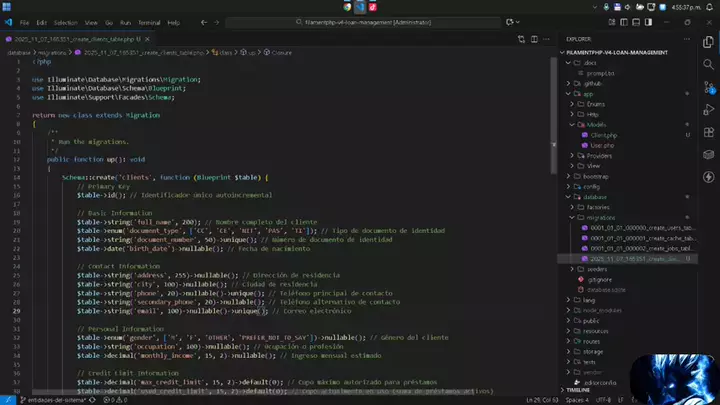Click the Spaces: 4 indentation status item
Image resolution: width=720 pixels, height=405 pixels.
click(575, 400)
